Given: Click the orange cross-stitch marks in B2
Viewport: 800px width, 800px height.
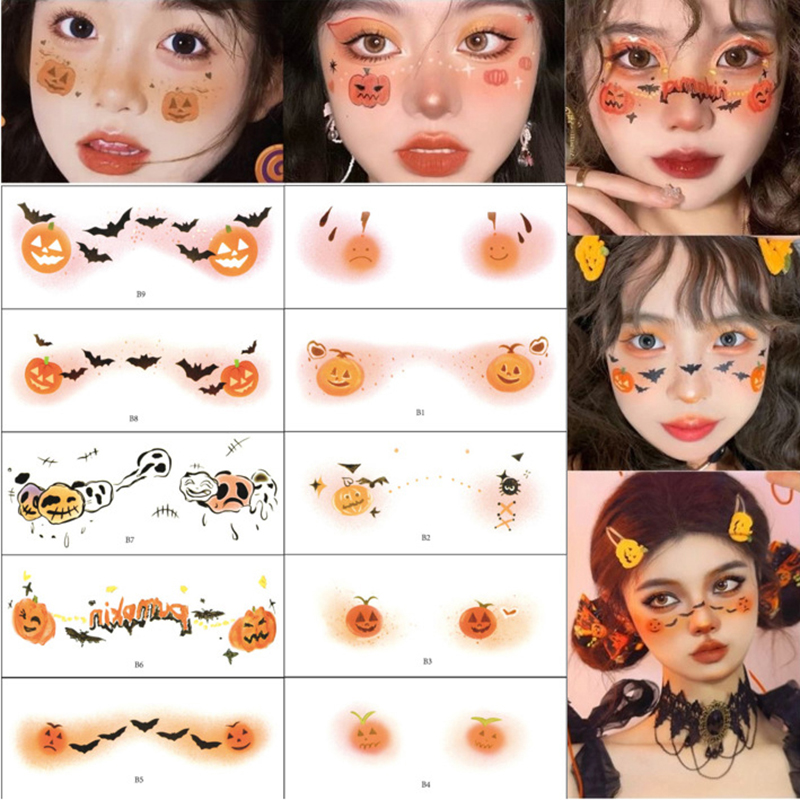Looking at the screenshot, I should 505,515.
